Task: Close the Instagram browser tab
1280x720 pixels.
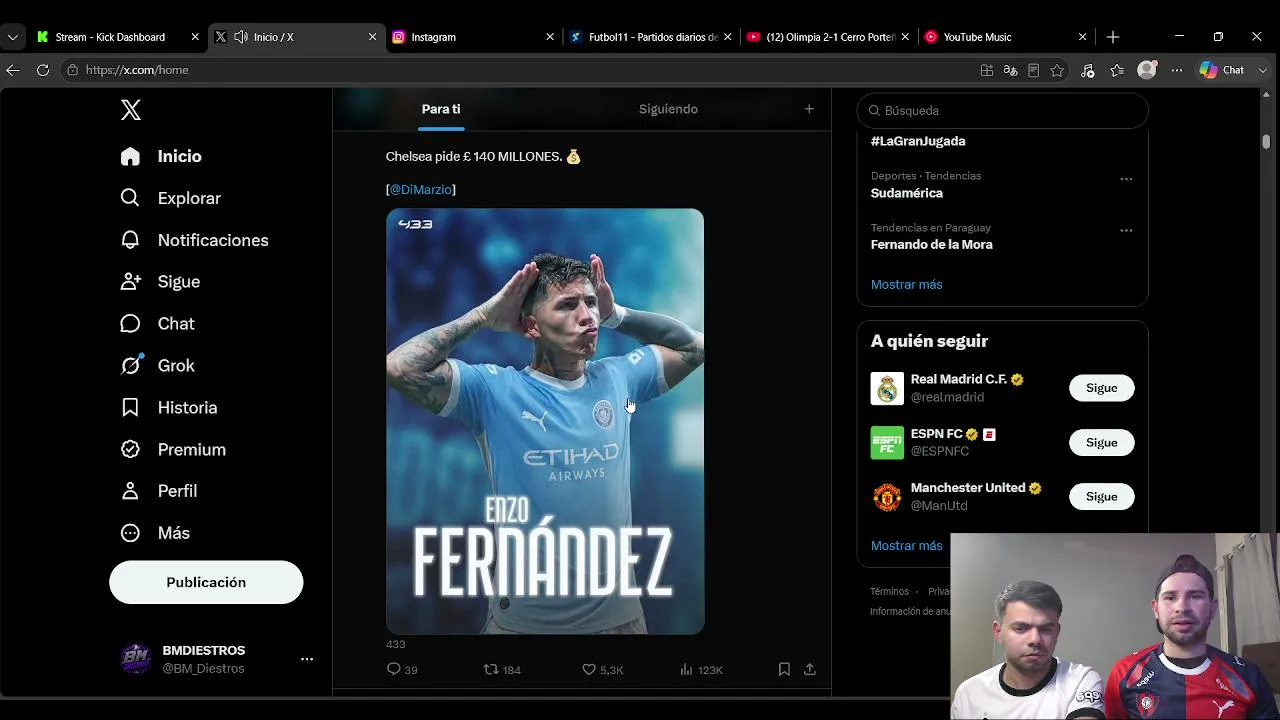Action: point(549,37)
